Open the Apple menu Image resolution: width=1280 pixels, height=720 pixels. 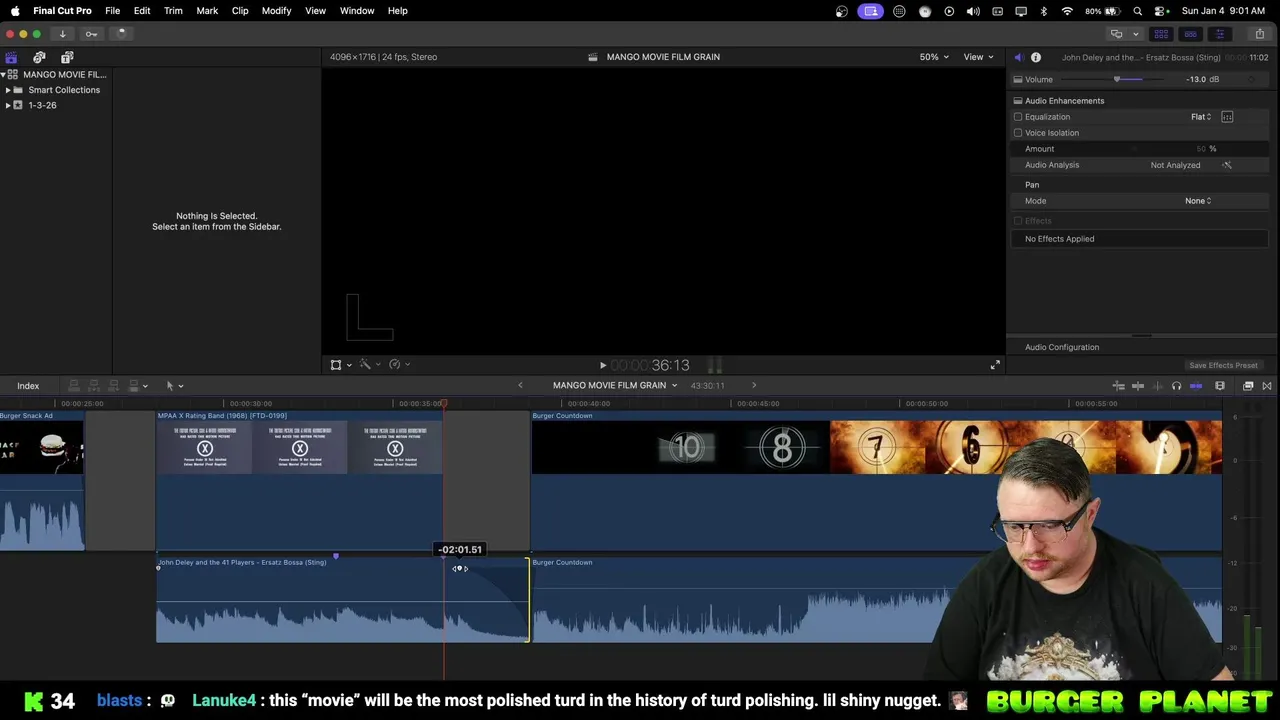tap(14, 11)
